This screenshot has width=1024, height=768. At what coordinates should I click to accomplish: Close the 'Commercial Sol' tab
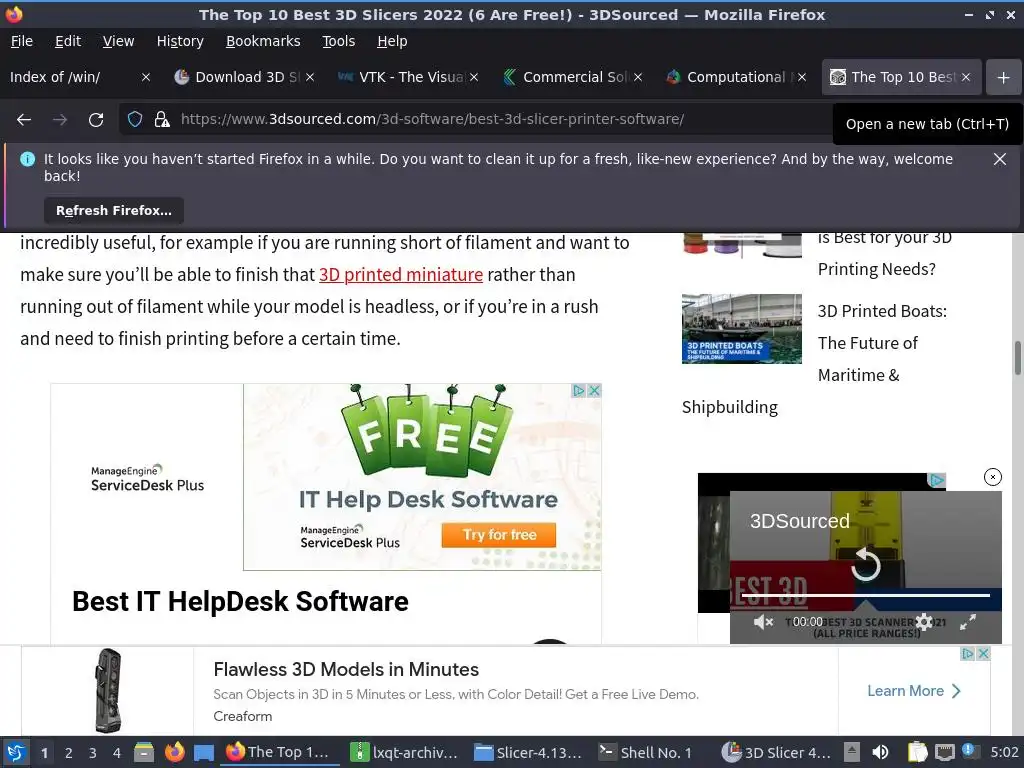638,77
